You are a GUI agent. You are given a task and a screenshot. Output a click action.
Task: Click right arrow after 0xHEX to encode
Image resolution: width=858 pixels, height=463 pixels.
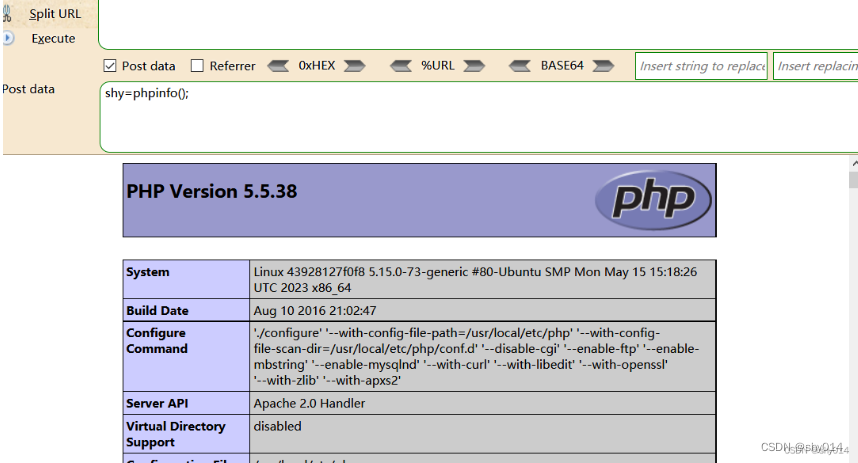(x=355, y=66)
